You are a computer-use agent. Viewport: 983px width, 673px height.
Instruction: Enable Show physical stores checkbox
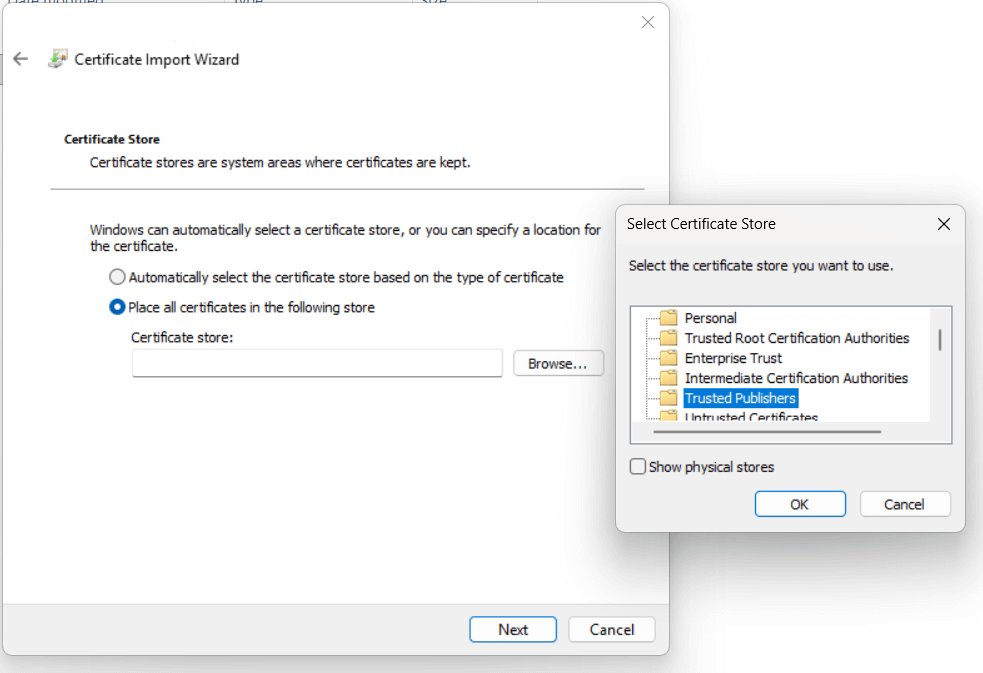point(638,467)
